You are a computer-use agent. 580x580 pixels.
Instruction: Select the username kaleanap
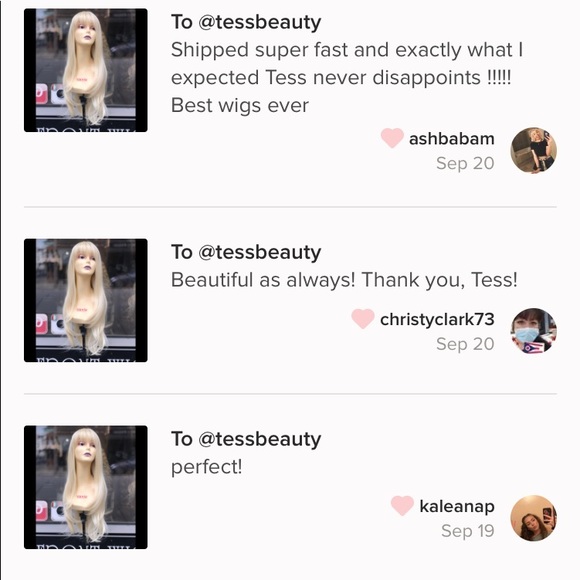point(457,506)
